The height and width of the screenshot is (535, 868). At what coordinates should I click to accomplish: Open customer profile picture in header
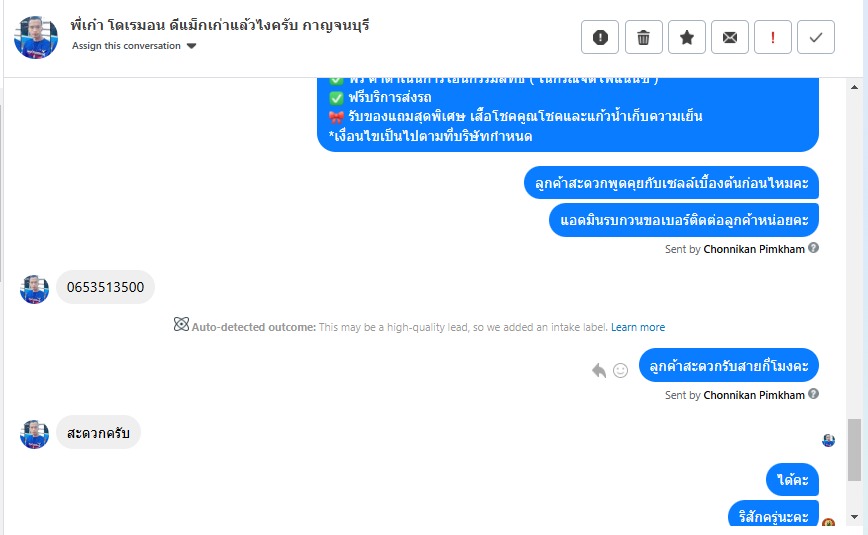(x=36, y=37)
